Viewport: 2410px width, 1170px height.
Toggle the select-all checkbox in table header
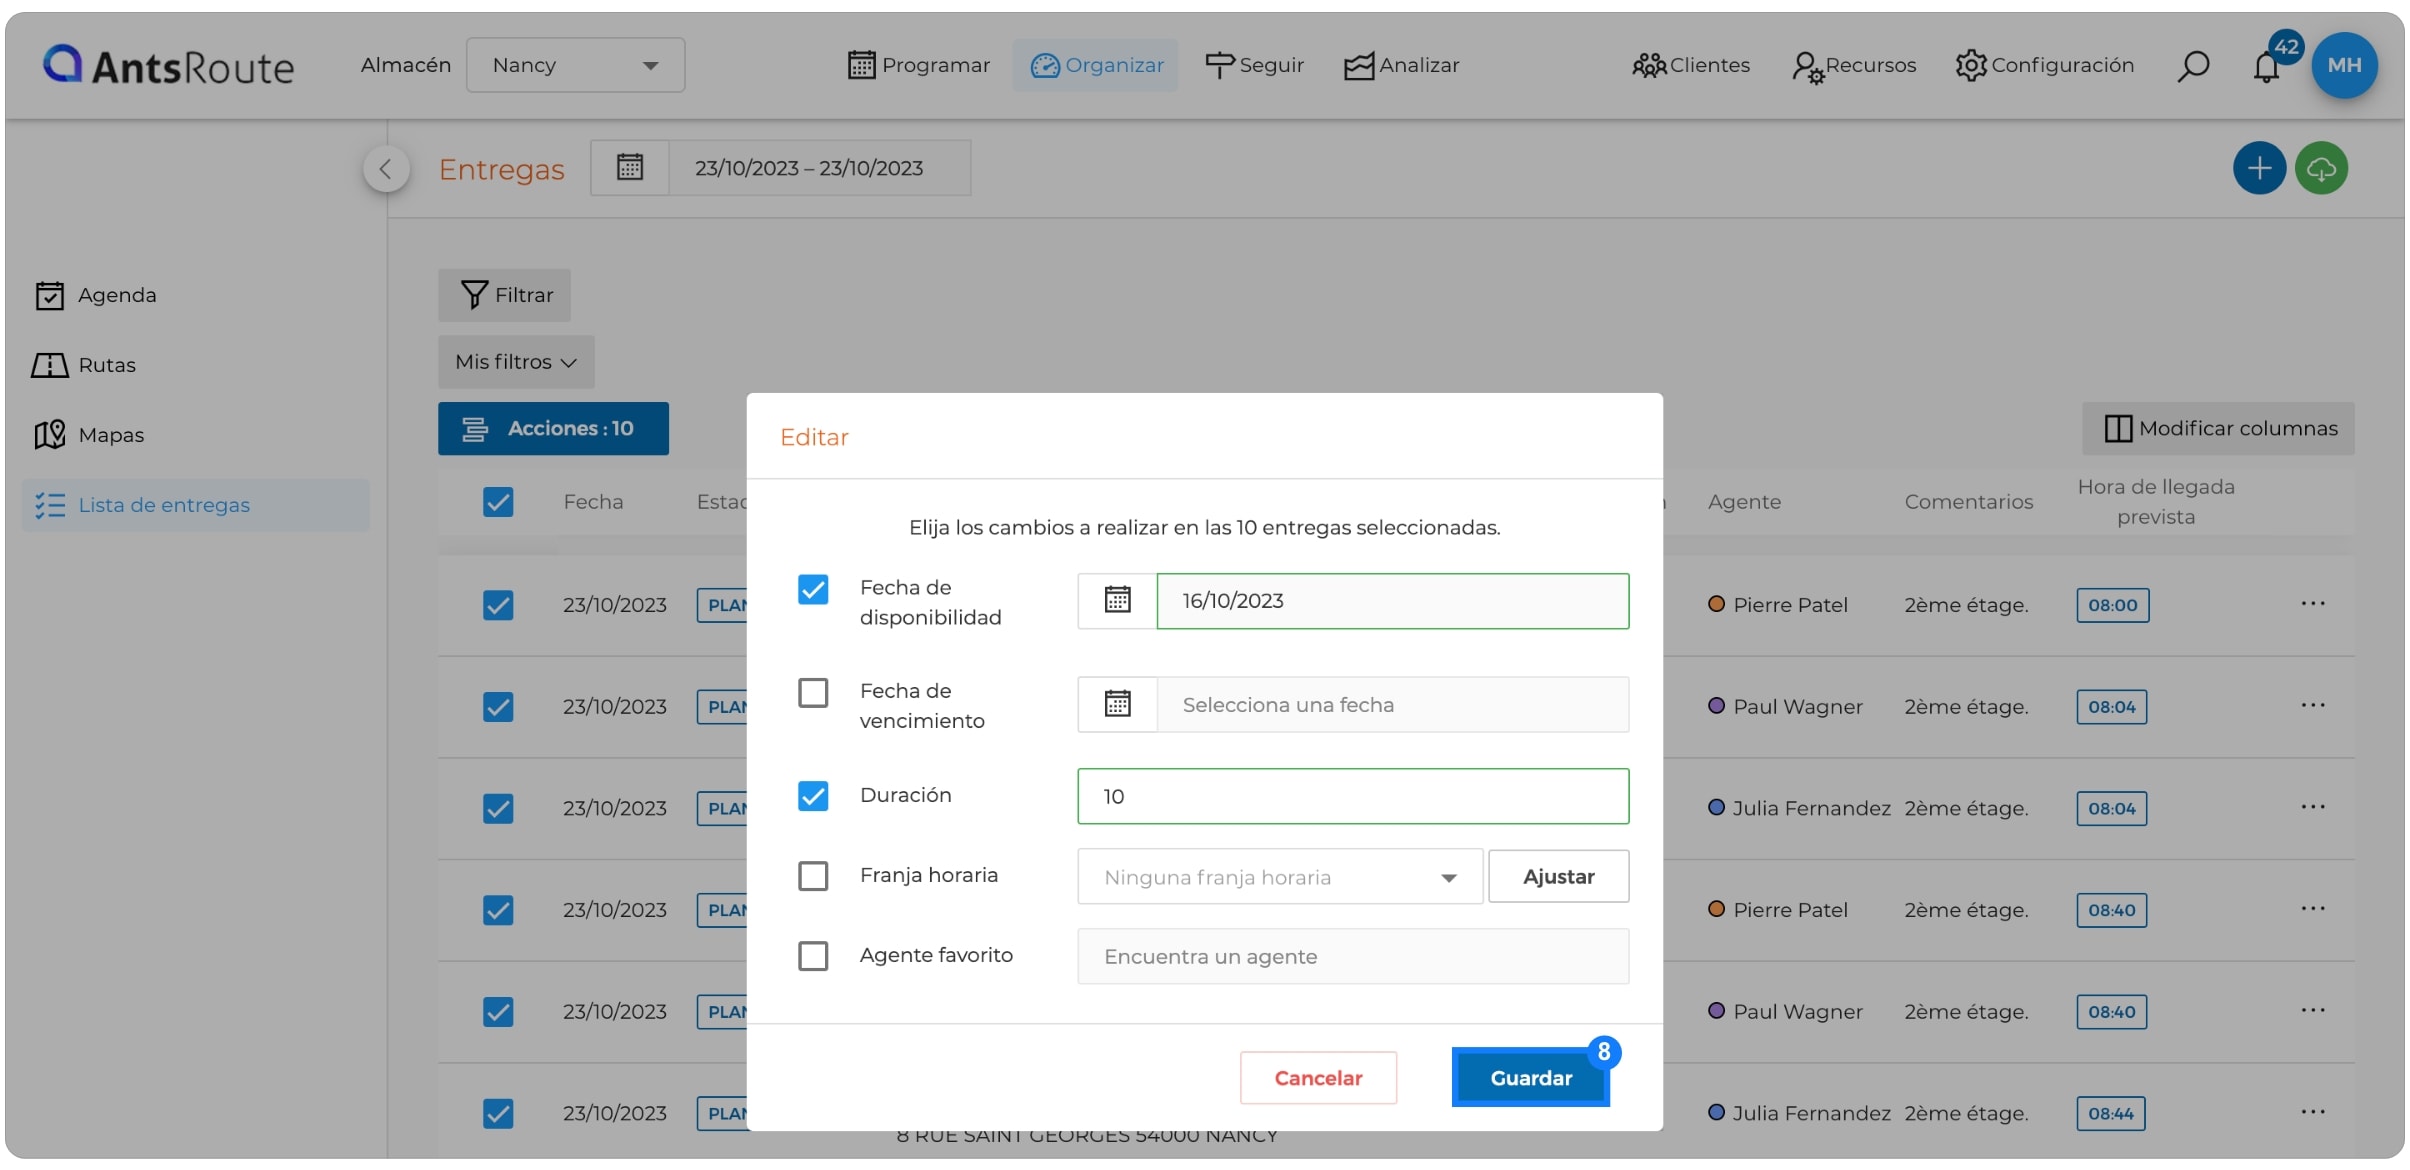498,502
